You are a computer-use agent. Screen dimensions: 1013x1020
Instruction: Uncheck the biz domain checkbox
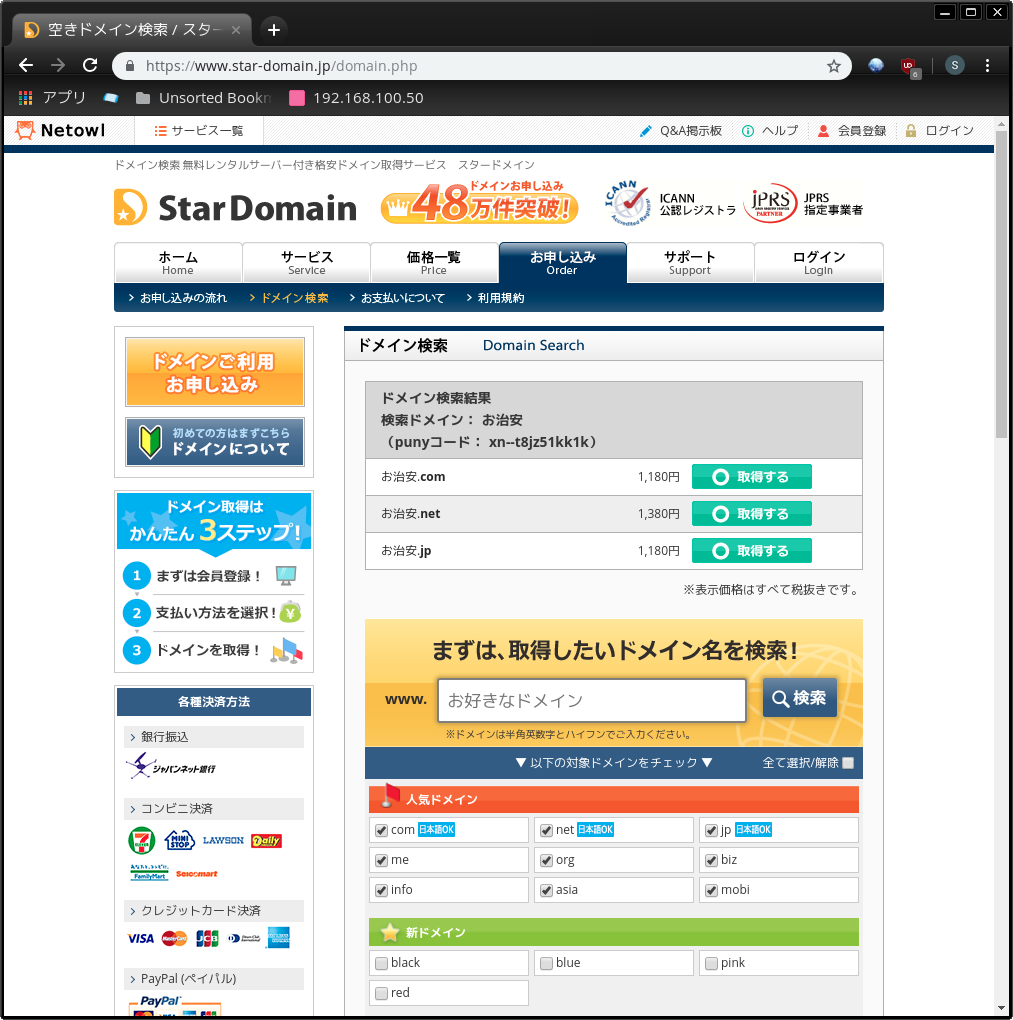711,861
